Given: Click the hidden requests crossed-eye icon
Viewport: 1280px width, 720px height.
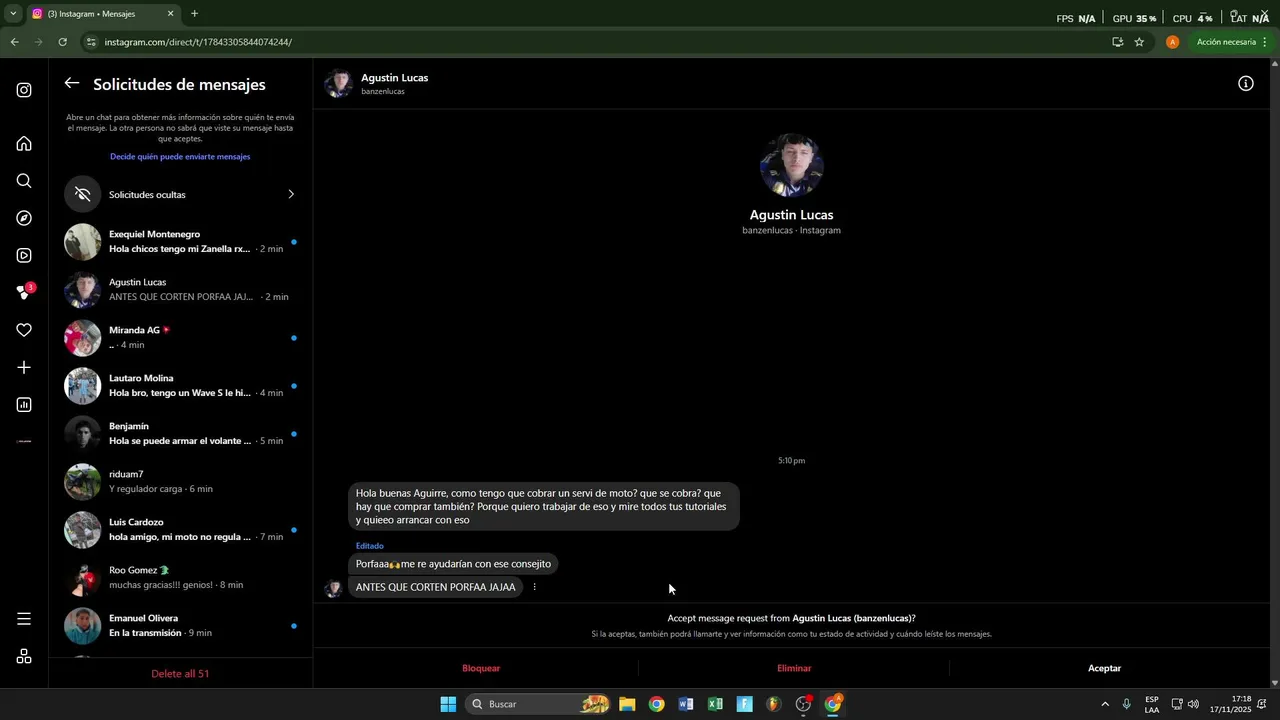Looking at the screenshot, I should 83,194.
